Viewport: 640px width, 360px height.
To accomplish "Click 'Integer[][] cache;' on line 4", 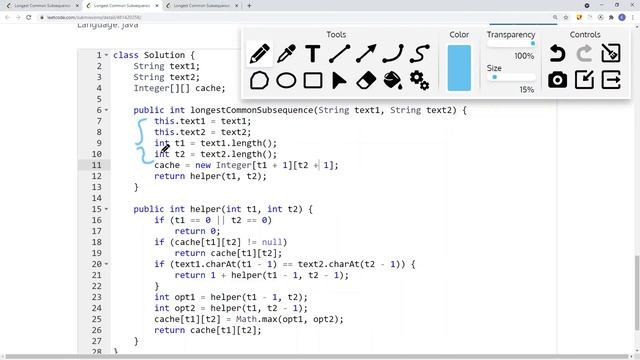I will [179, 88].
